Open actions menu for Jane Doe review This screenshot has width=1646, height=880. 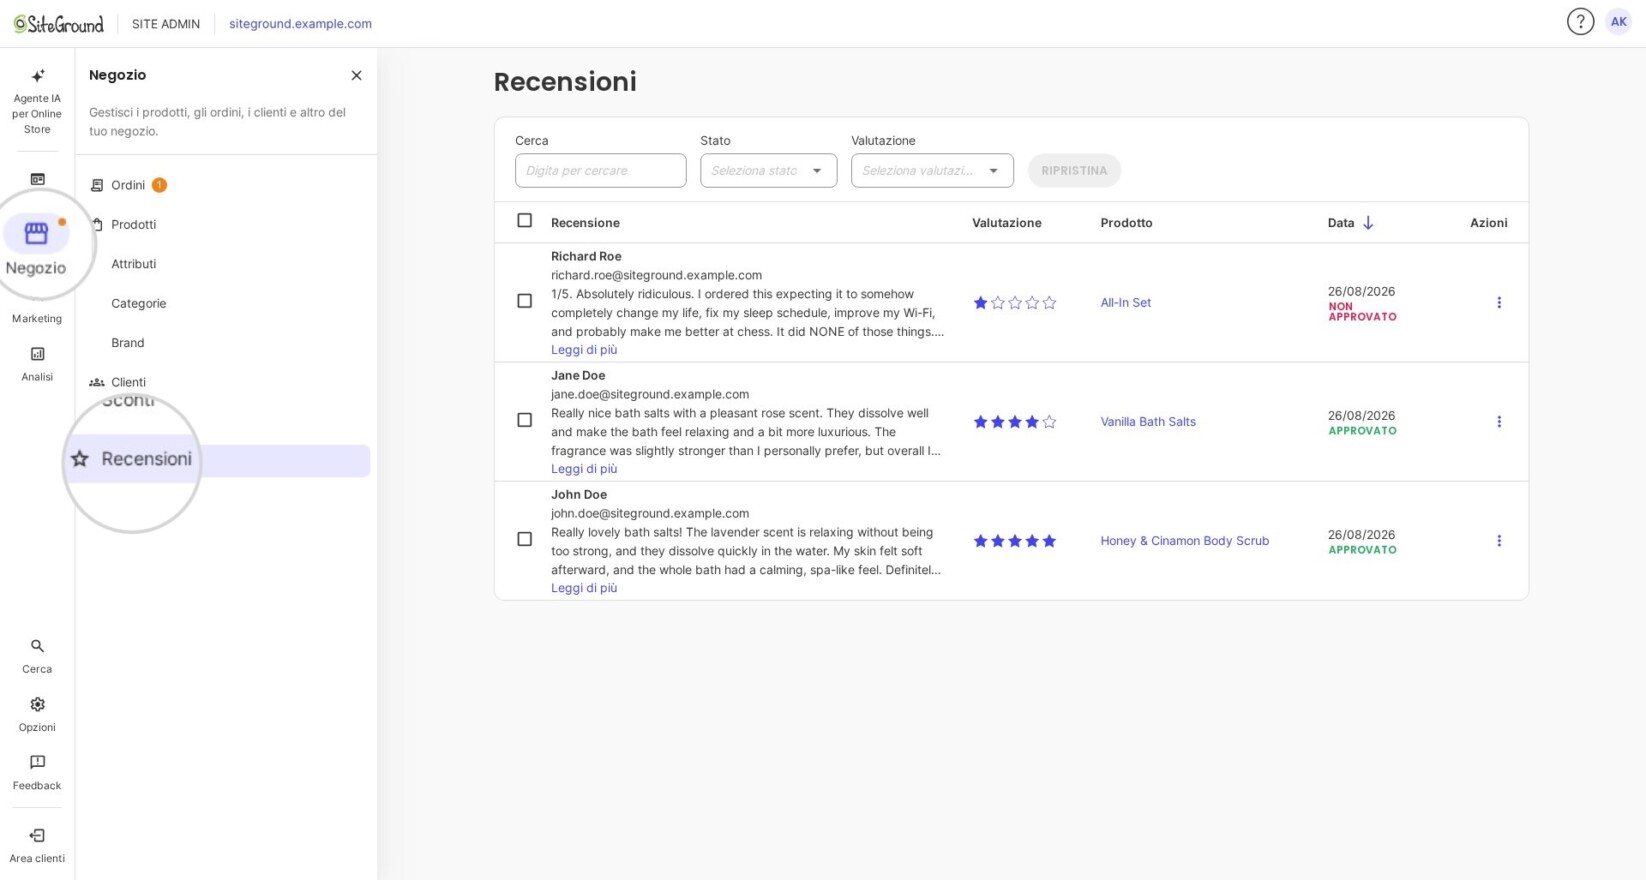pyautogui.click(x=1498, y=421)
